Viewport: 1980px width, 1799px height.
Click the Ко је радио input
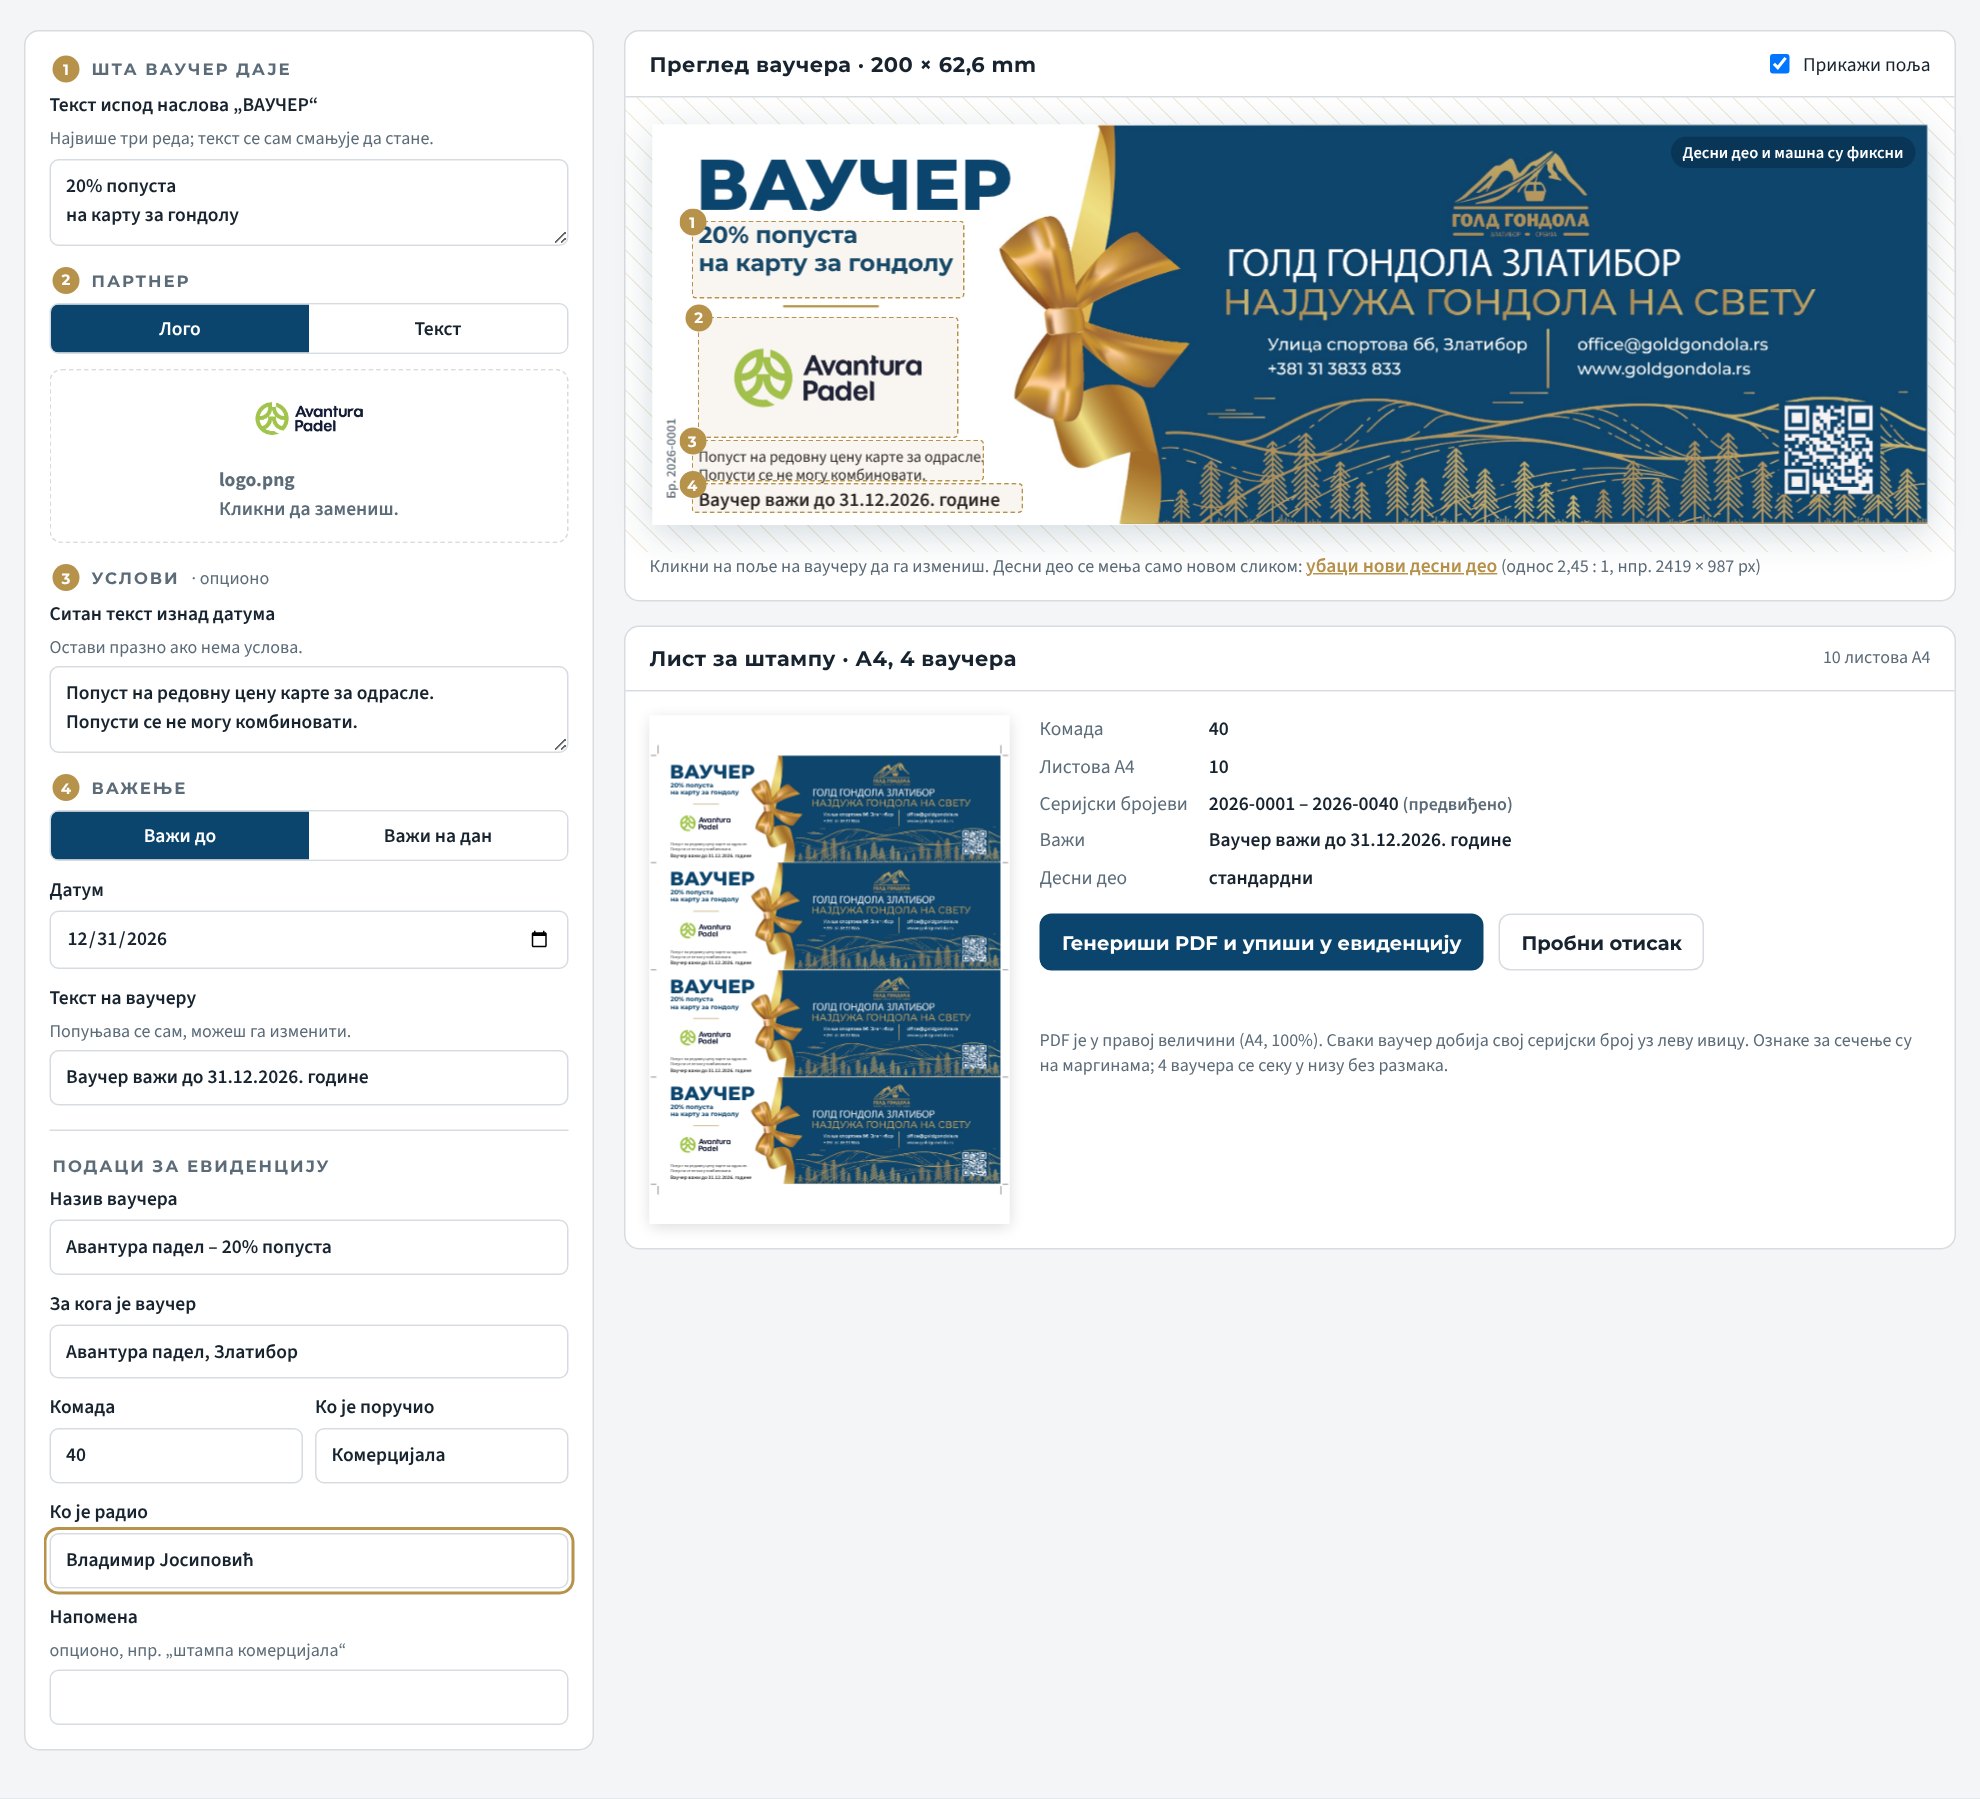309,1560
